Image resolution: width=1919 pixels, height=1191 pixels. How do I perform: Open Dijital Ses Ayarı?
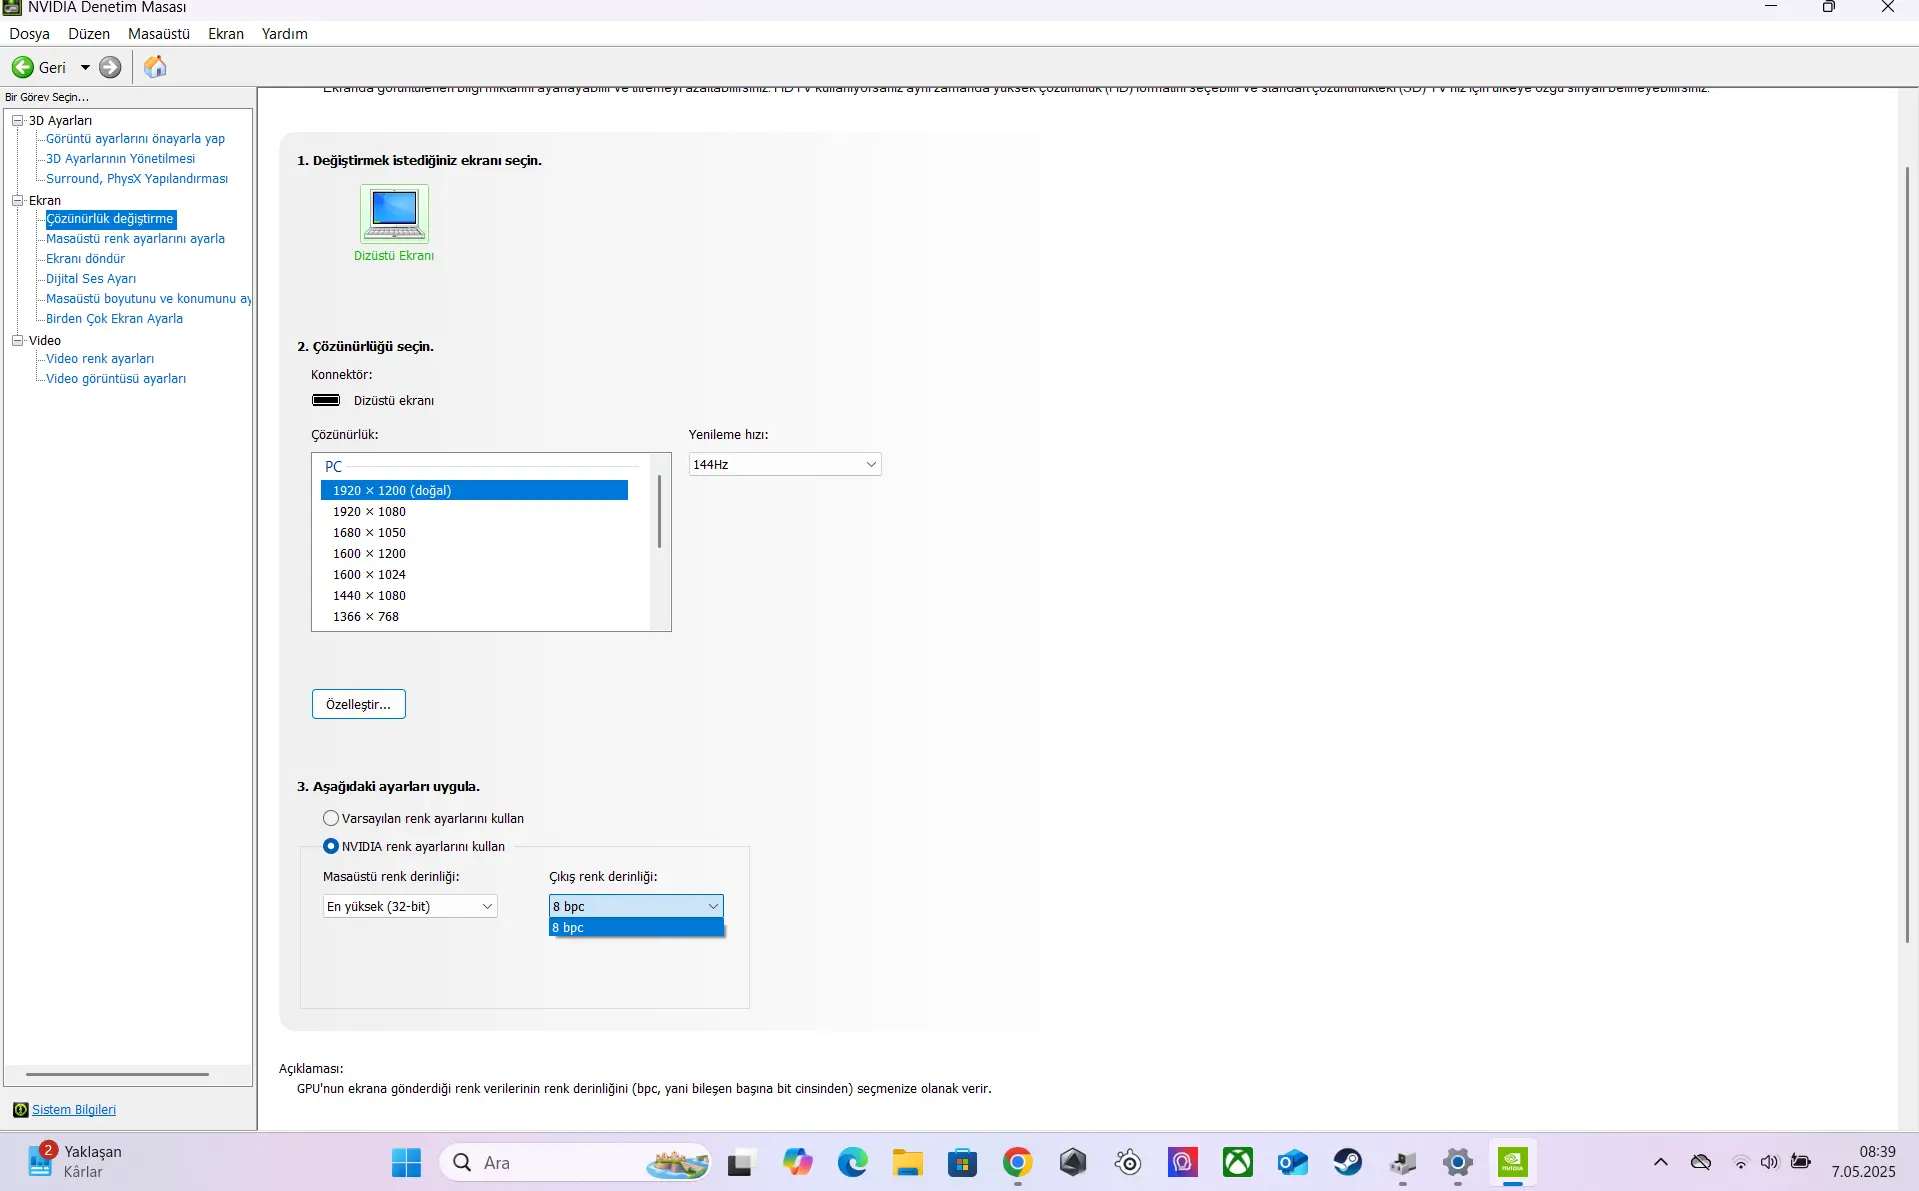[91, 279]
